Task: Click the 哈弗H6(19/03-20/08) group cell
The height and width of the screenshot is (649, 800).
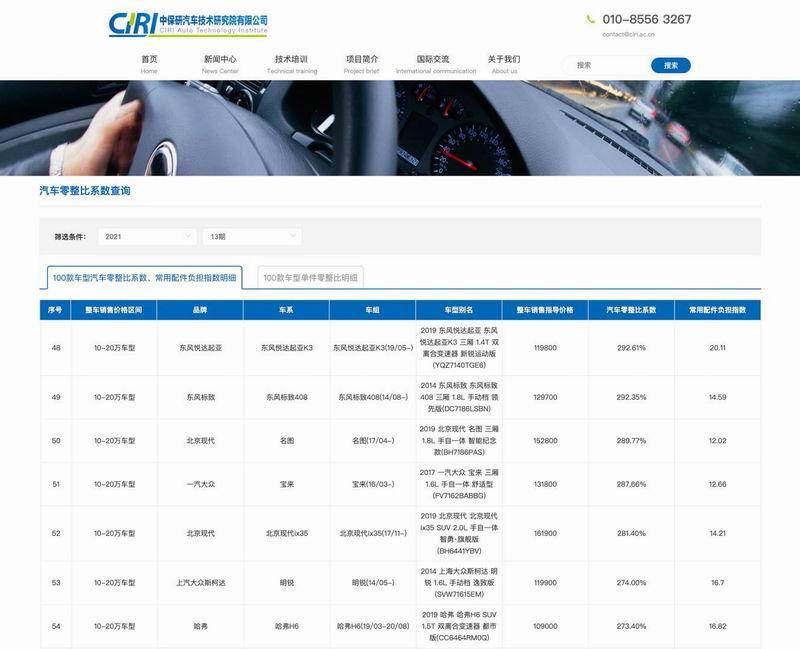Action: [x=373, y=626]
